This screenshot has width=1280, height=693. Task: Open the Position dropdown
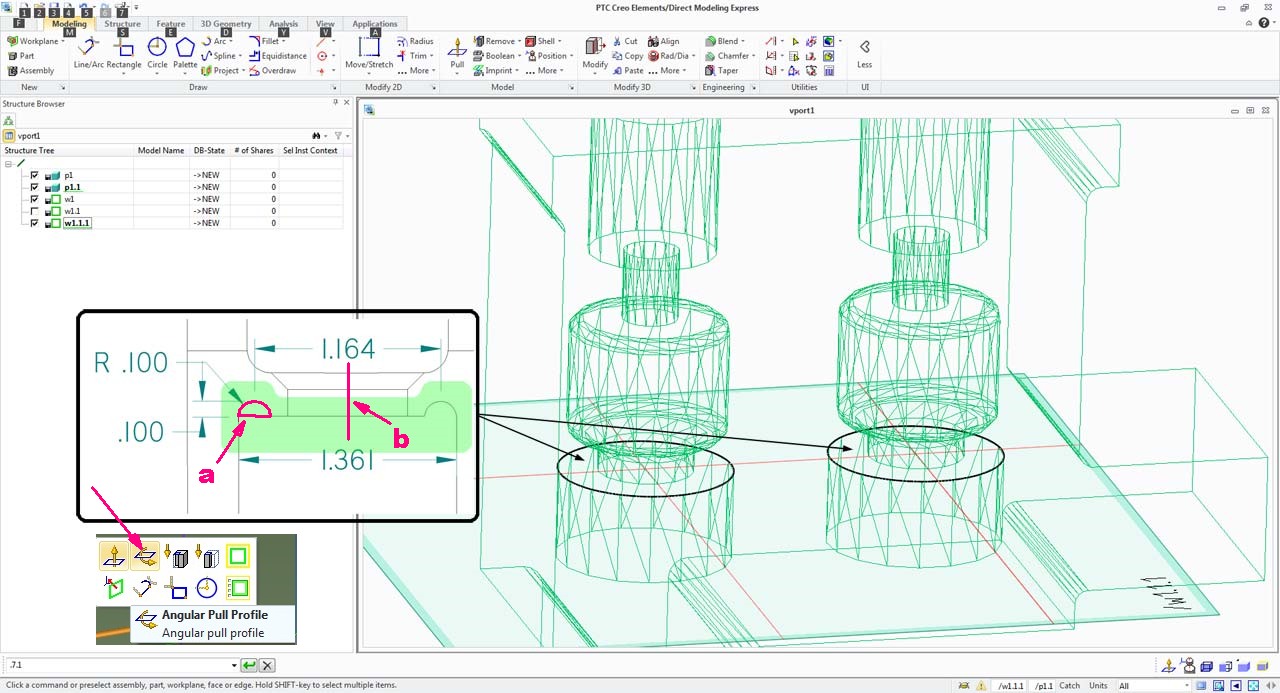[572, 56]
